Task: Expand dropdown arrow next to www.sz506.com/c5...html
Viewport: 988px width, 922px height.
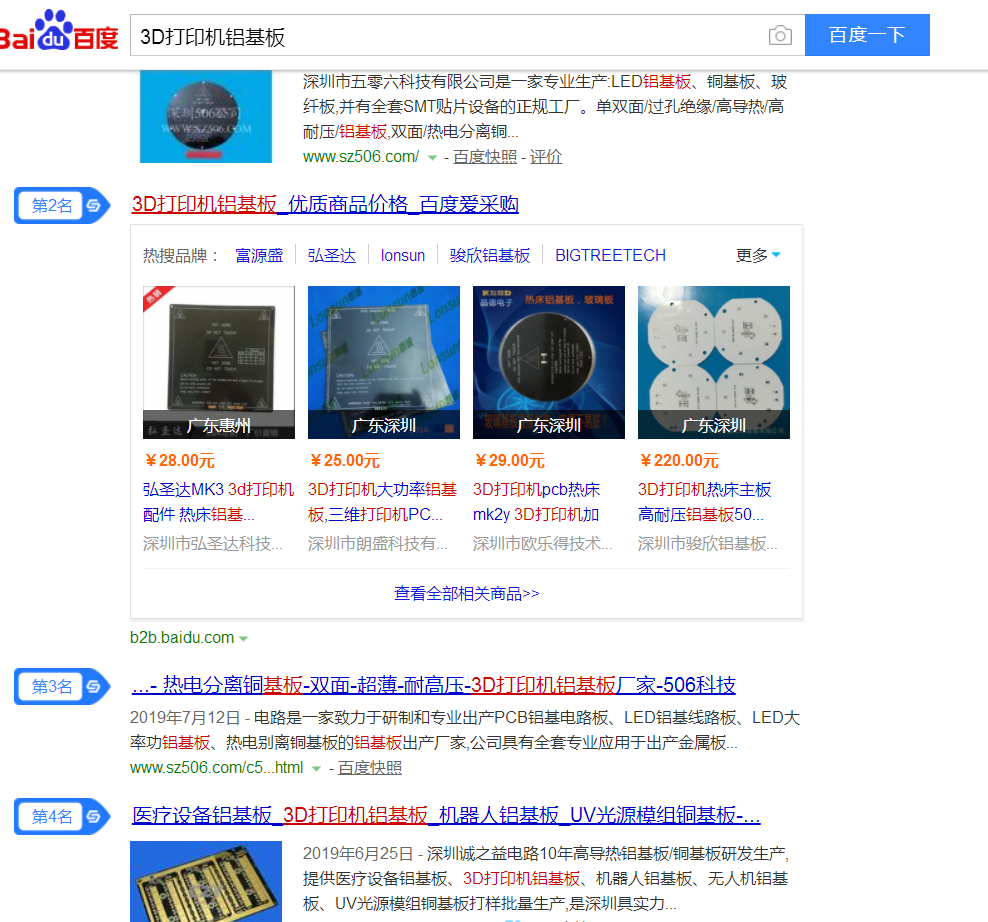Action: pyautogui.click(x=316, y=769)
